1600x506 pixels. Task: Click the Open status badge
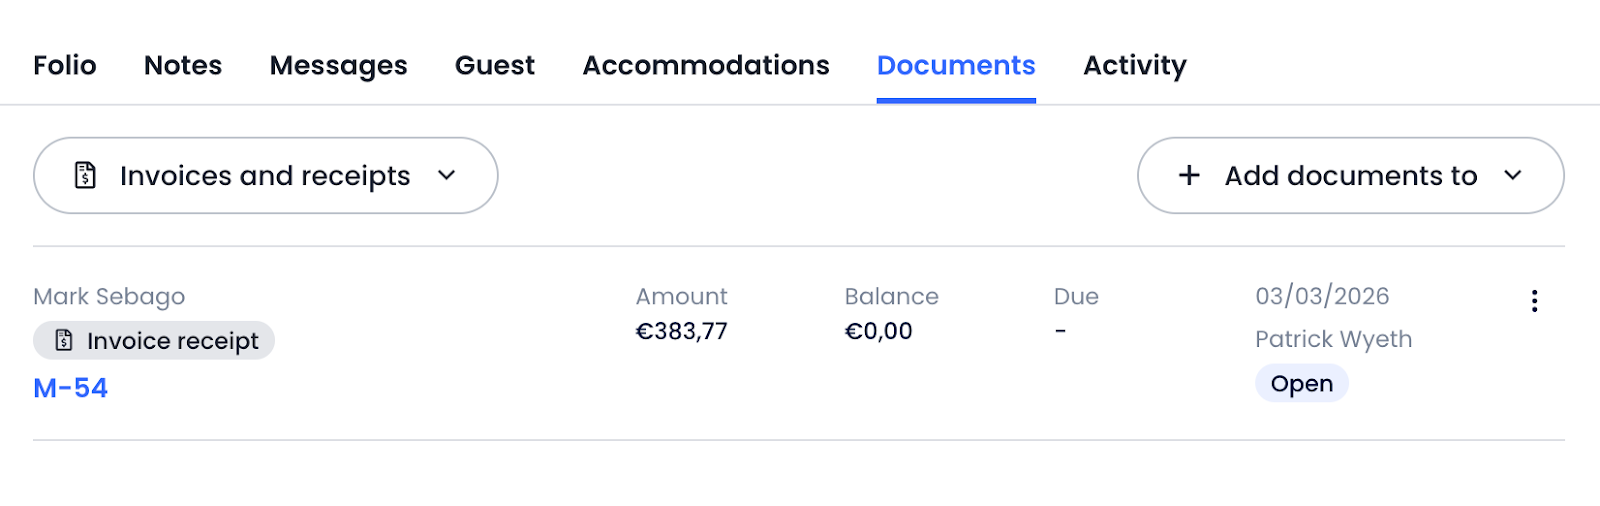tap(1301, 383)
